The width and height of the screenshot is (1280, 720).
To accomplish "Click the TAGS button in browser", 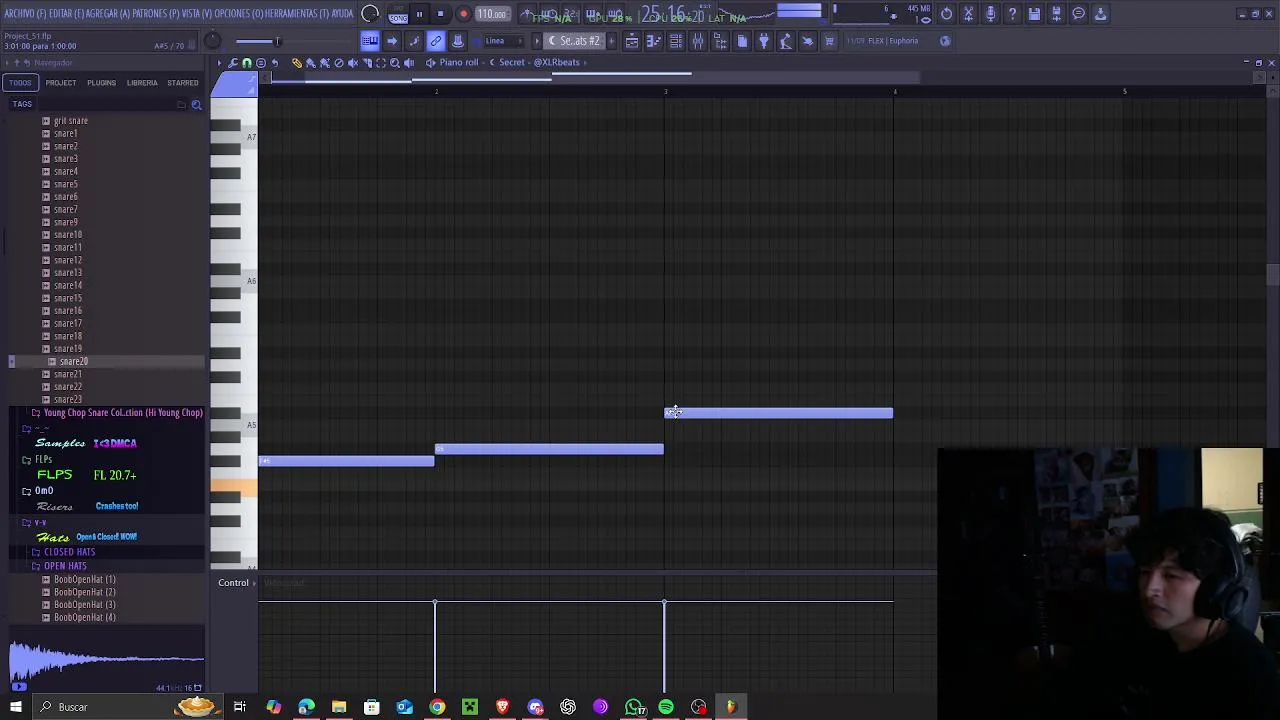I will [22, 104].
